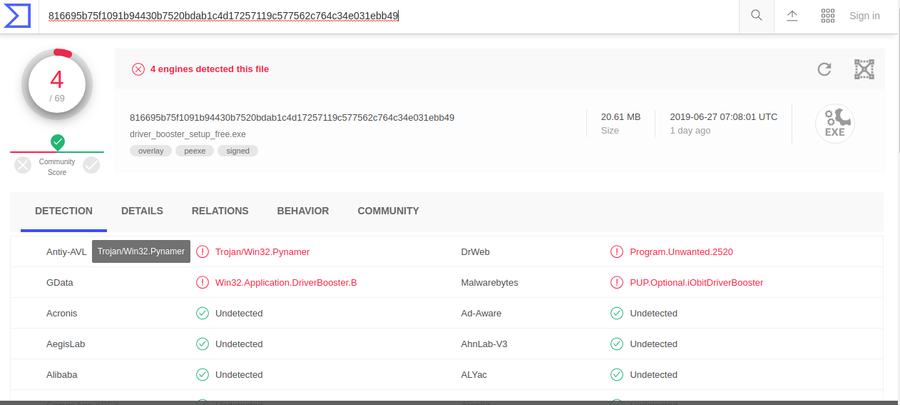This screenshot has height=405, width=900.
Task: Click the GData engine name
Action: pyautogui.click(x=60, y=283)
